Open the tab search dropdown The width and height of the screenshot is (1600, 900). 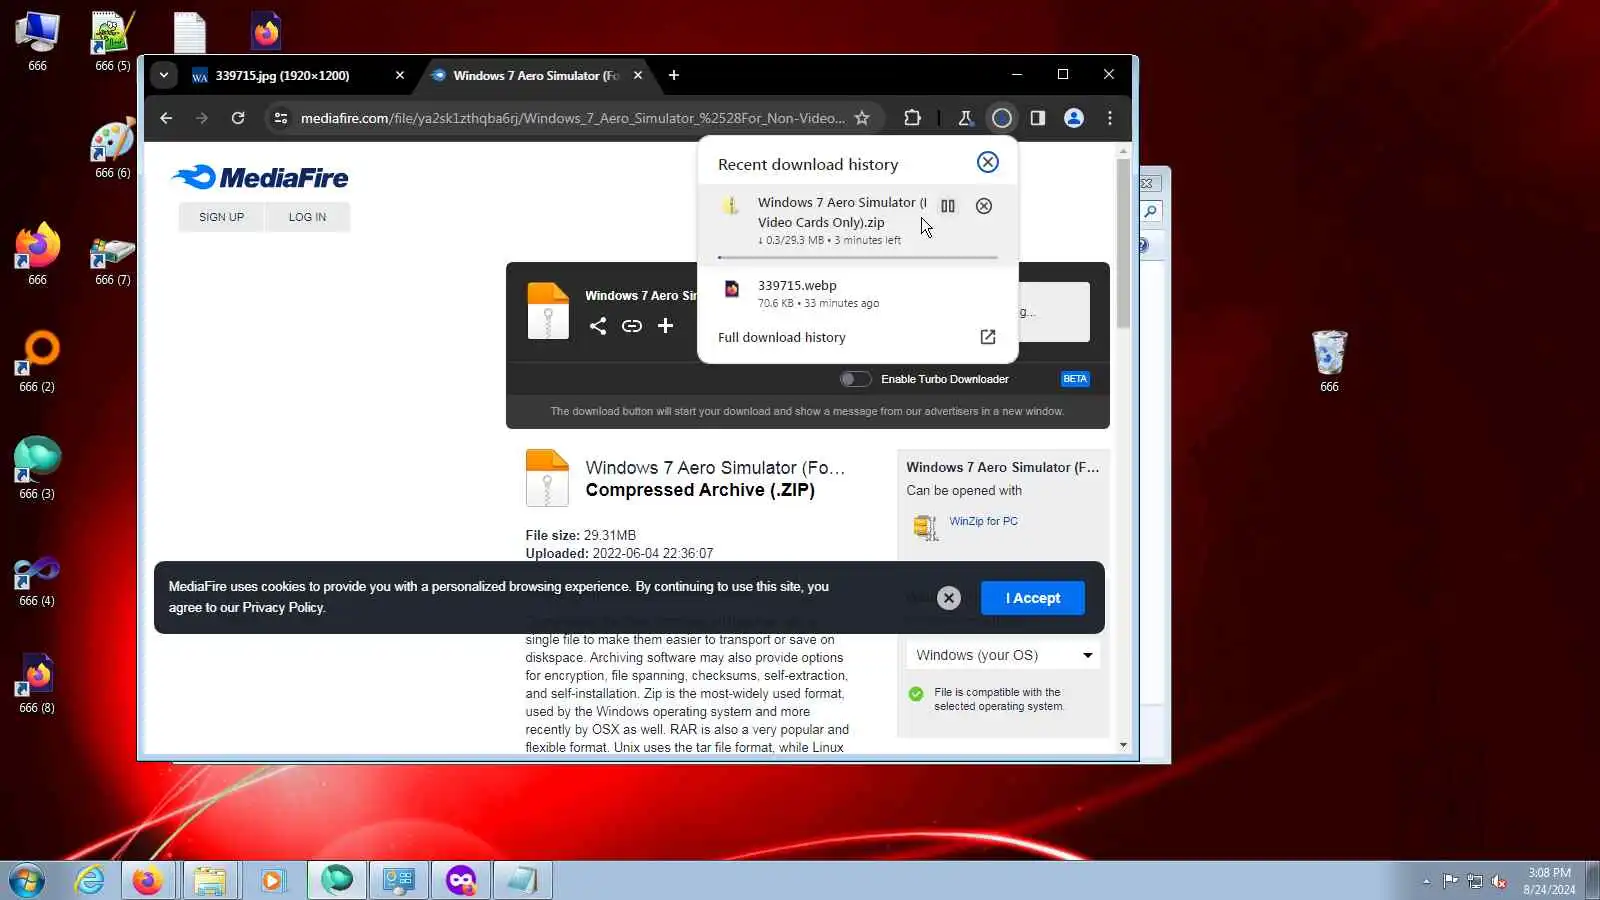164,75
